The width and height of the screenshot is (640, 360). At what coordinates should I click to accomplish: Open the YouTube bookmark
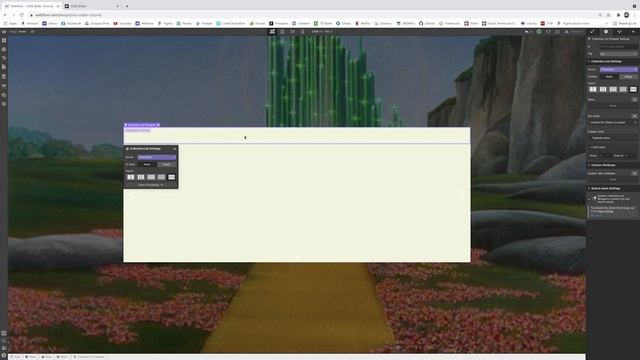coord(123,23)
